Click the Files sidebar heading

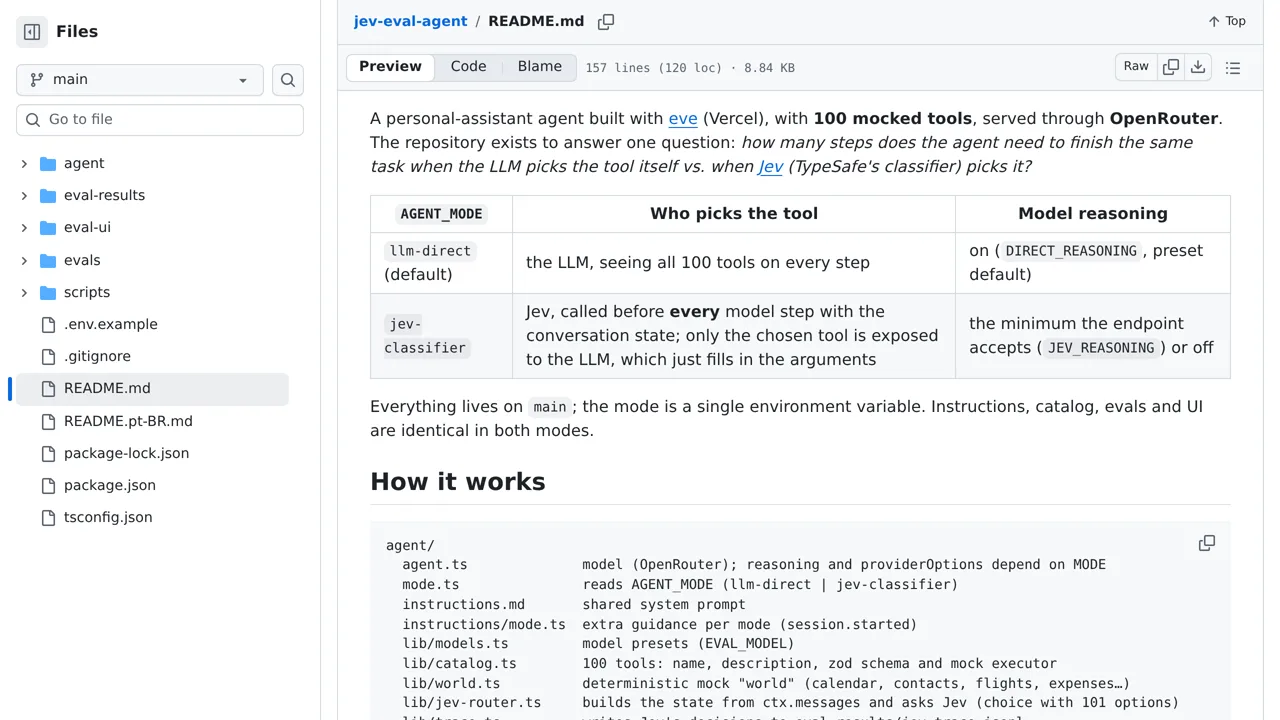77,32
